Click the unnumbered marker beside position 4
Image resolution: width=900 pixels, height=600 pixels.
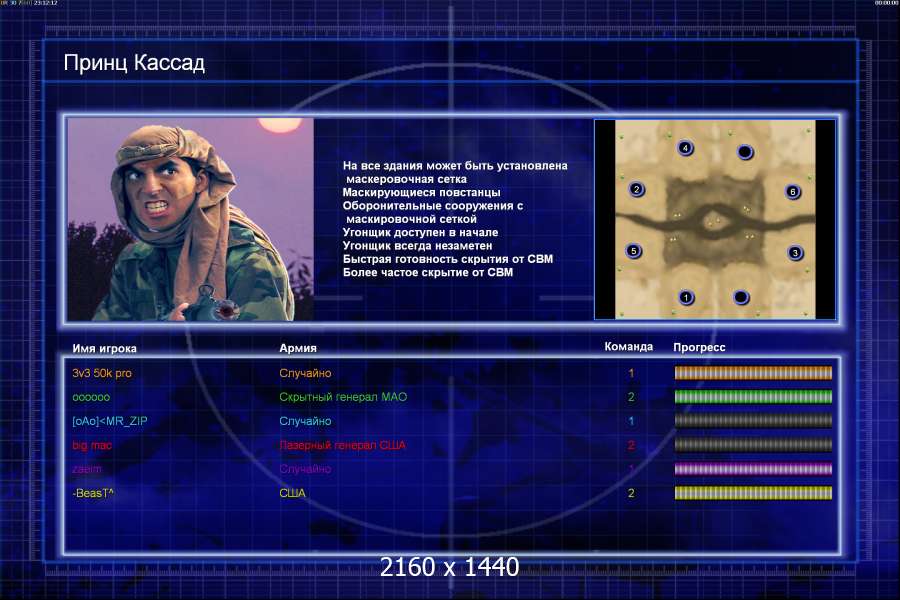tap(745, 152)
